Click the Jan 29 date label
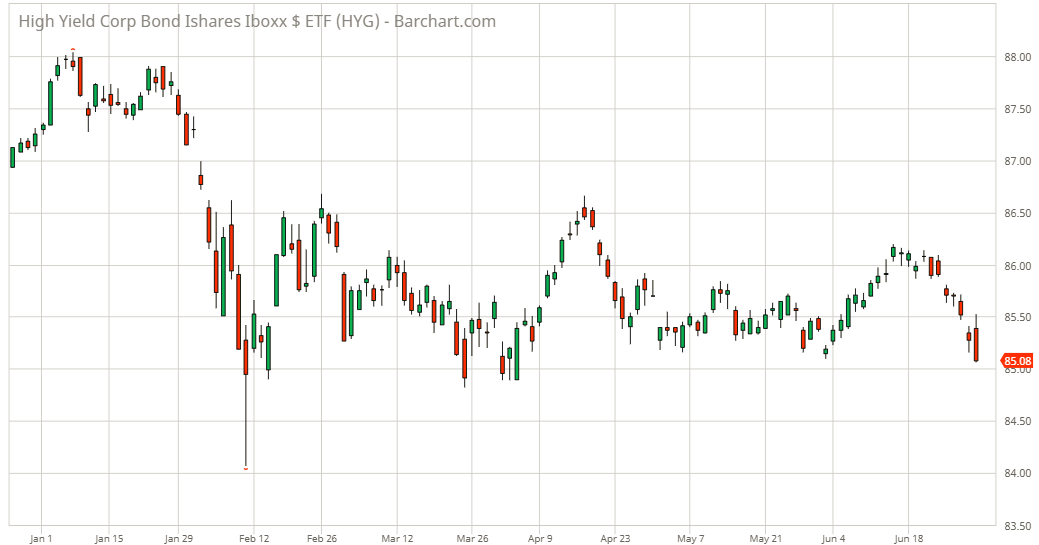The height and width of the screenshot is (545, 1039). pyautogui.click(x=178, y=538)
